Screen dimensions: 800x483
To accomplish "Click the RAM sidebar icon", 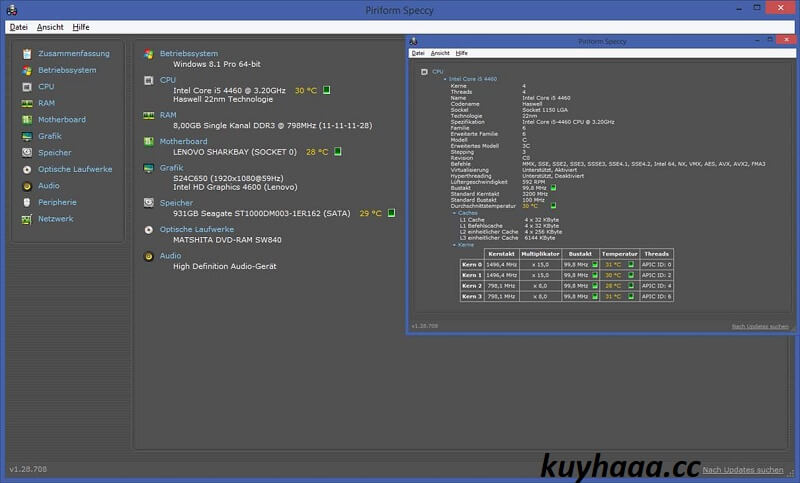I will pos(27,104).
